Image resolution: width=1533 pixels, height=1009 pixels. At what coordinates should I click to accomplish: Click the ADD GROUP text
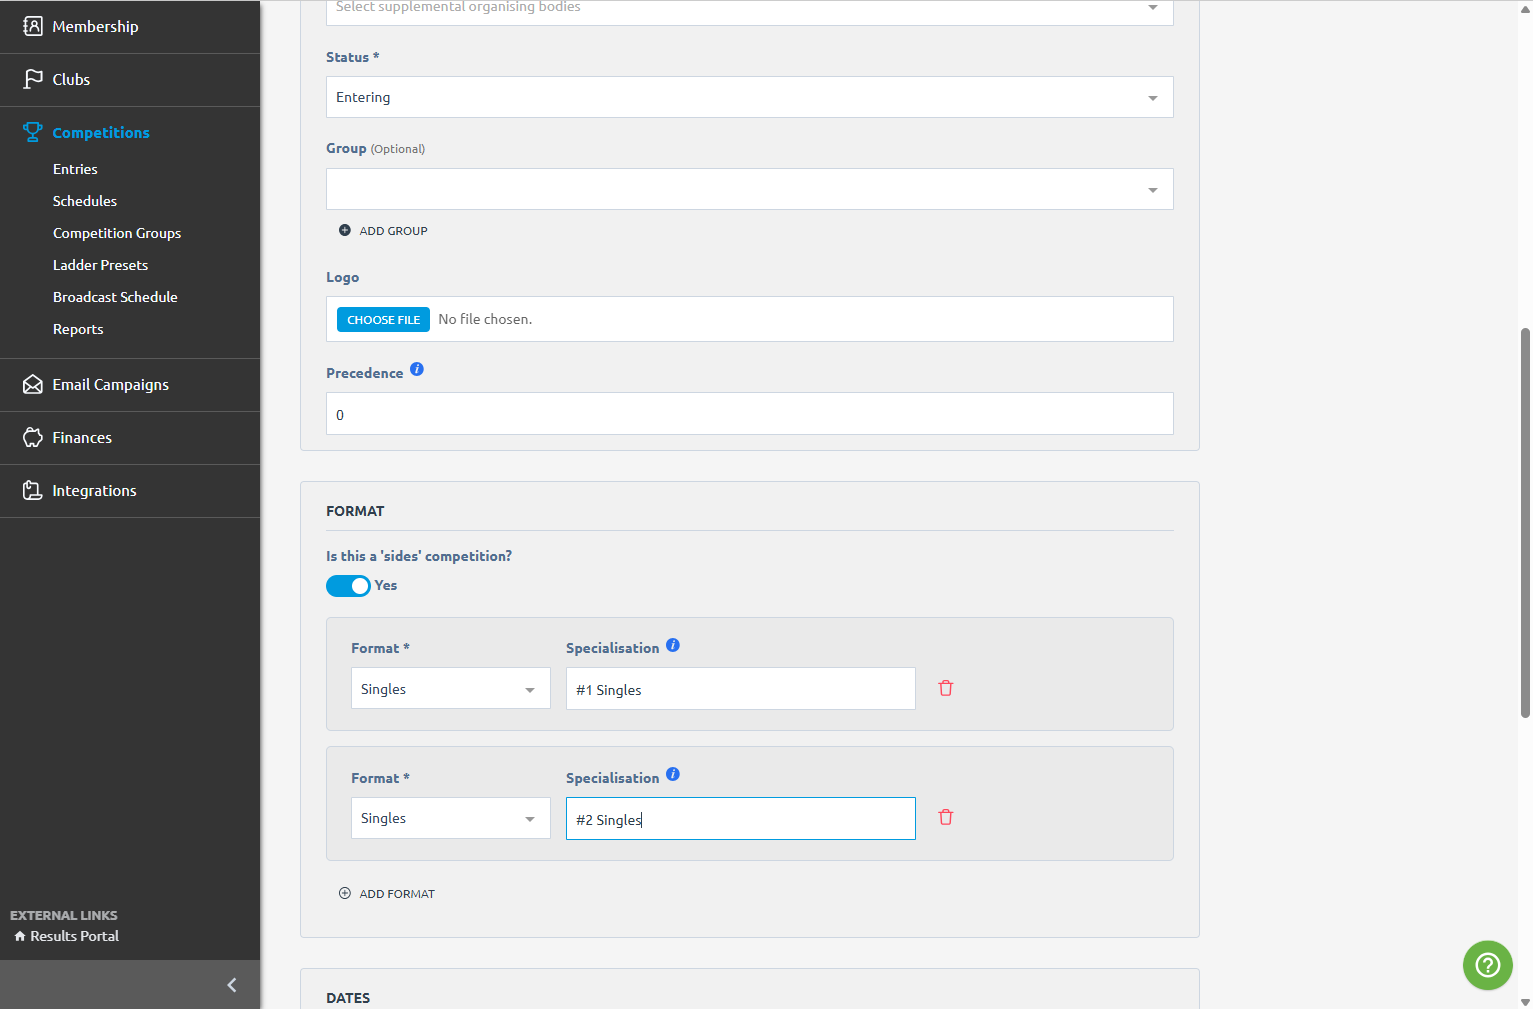[x=393, y=231]
